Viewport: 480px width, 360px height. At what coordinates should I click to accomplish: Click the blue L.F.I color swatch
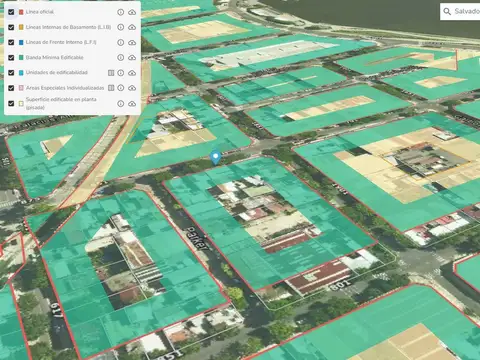pos(21,42)
